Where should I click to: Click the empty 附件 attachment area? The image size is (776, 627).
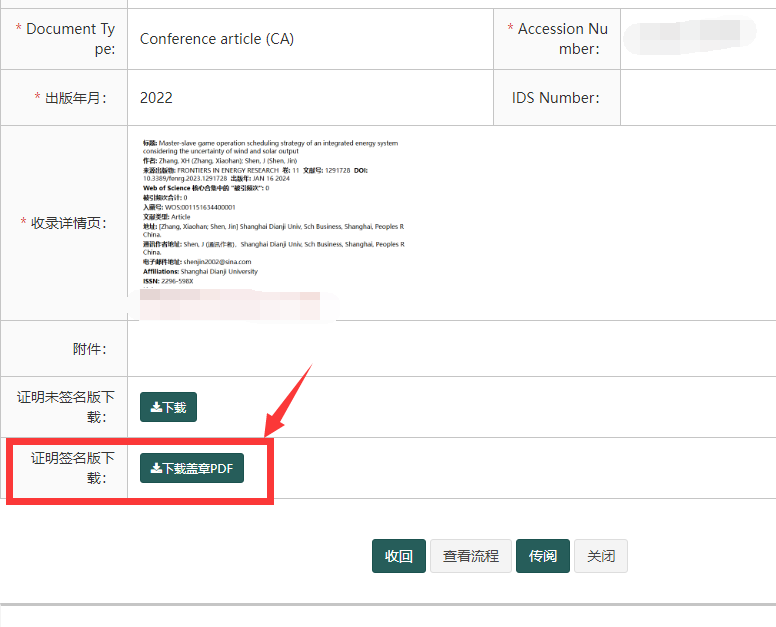(450, 349)
